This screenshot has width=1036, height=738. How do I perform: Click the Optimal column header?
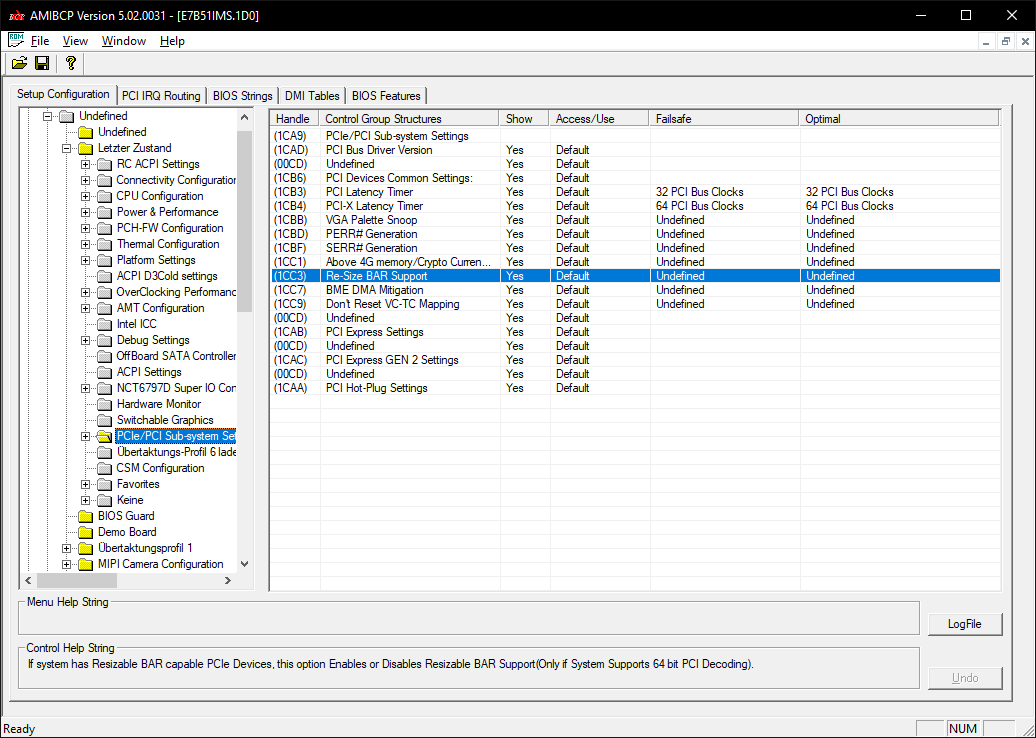click(899, 119)
